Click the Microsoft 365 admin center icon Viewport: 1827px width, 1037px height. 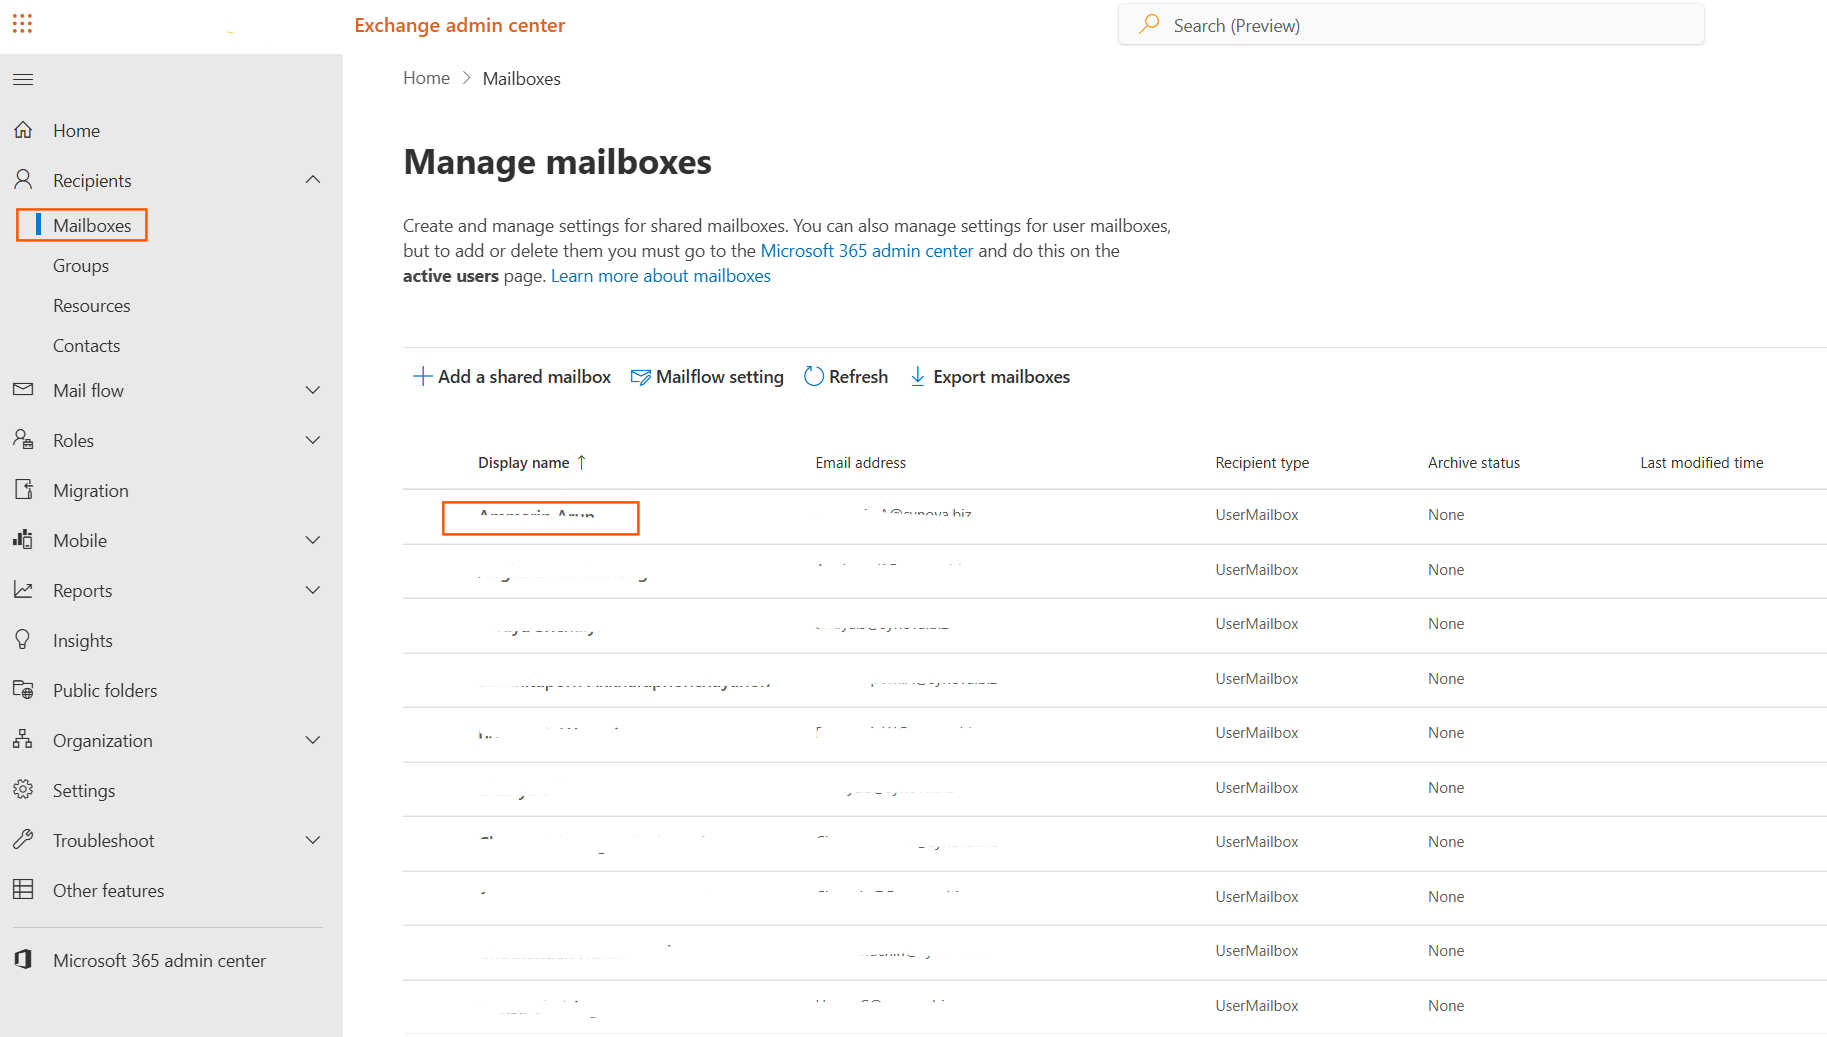[23, 960]
